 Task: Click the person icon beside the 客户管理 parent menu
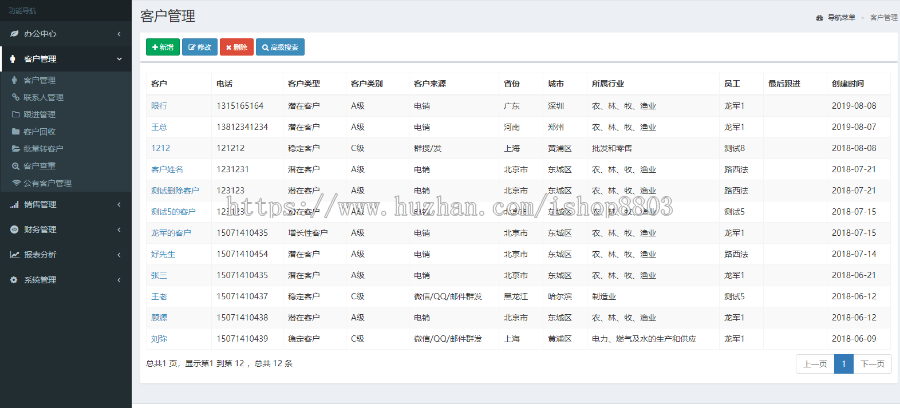click(x=13, y=59)
